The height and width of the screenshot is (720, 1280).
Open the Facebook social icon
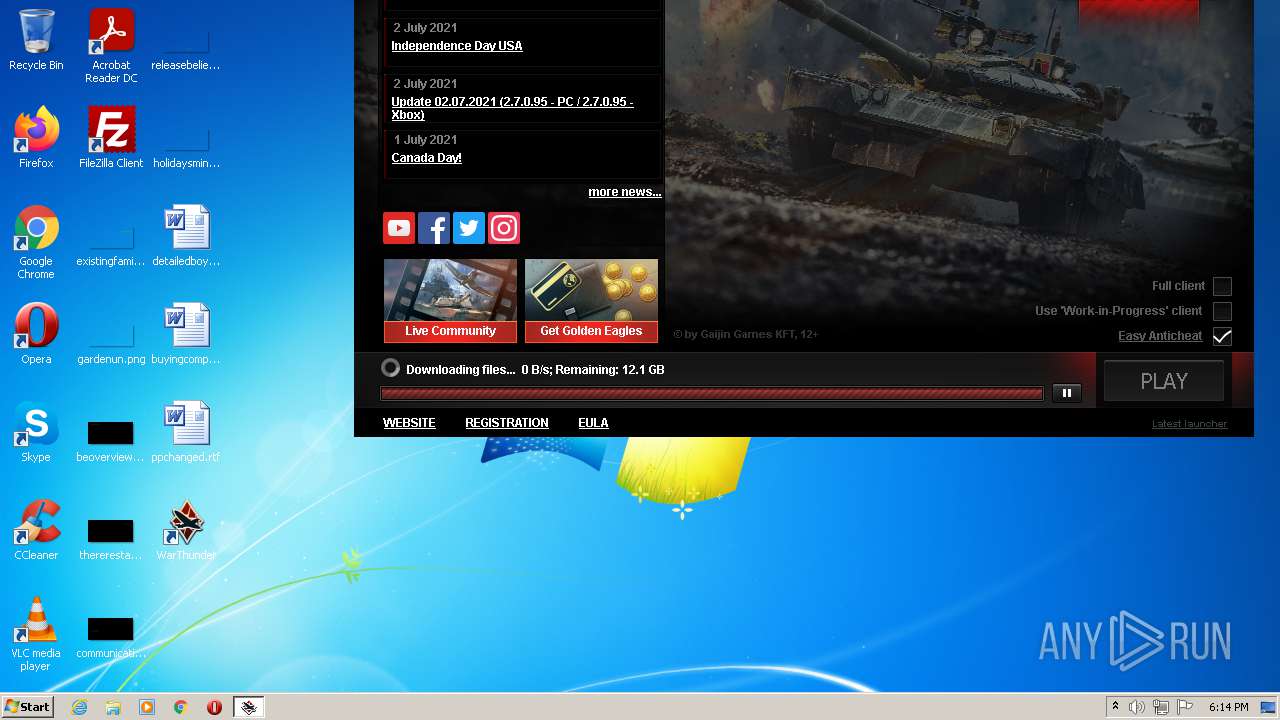(434, 228)
